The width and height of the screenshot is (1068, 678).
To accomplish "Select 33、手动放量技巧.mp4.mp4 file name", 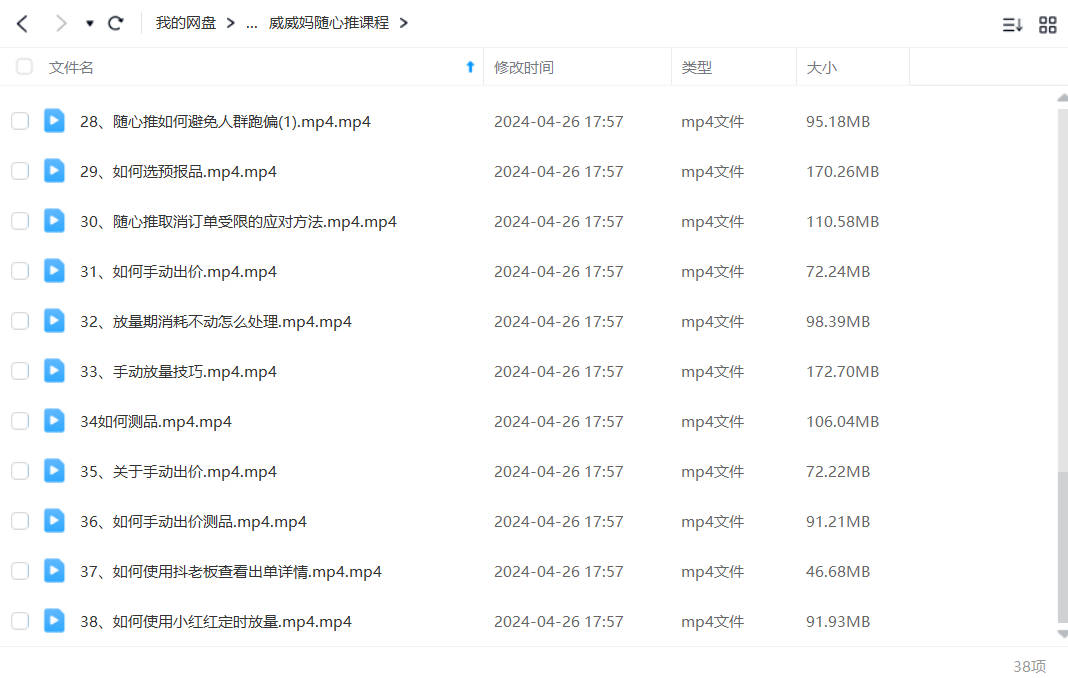I will point(178,372).
